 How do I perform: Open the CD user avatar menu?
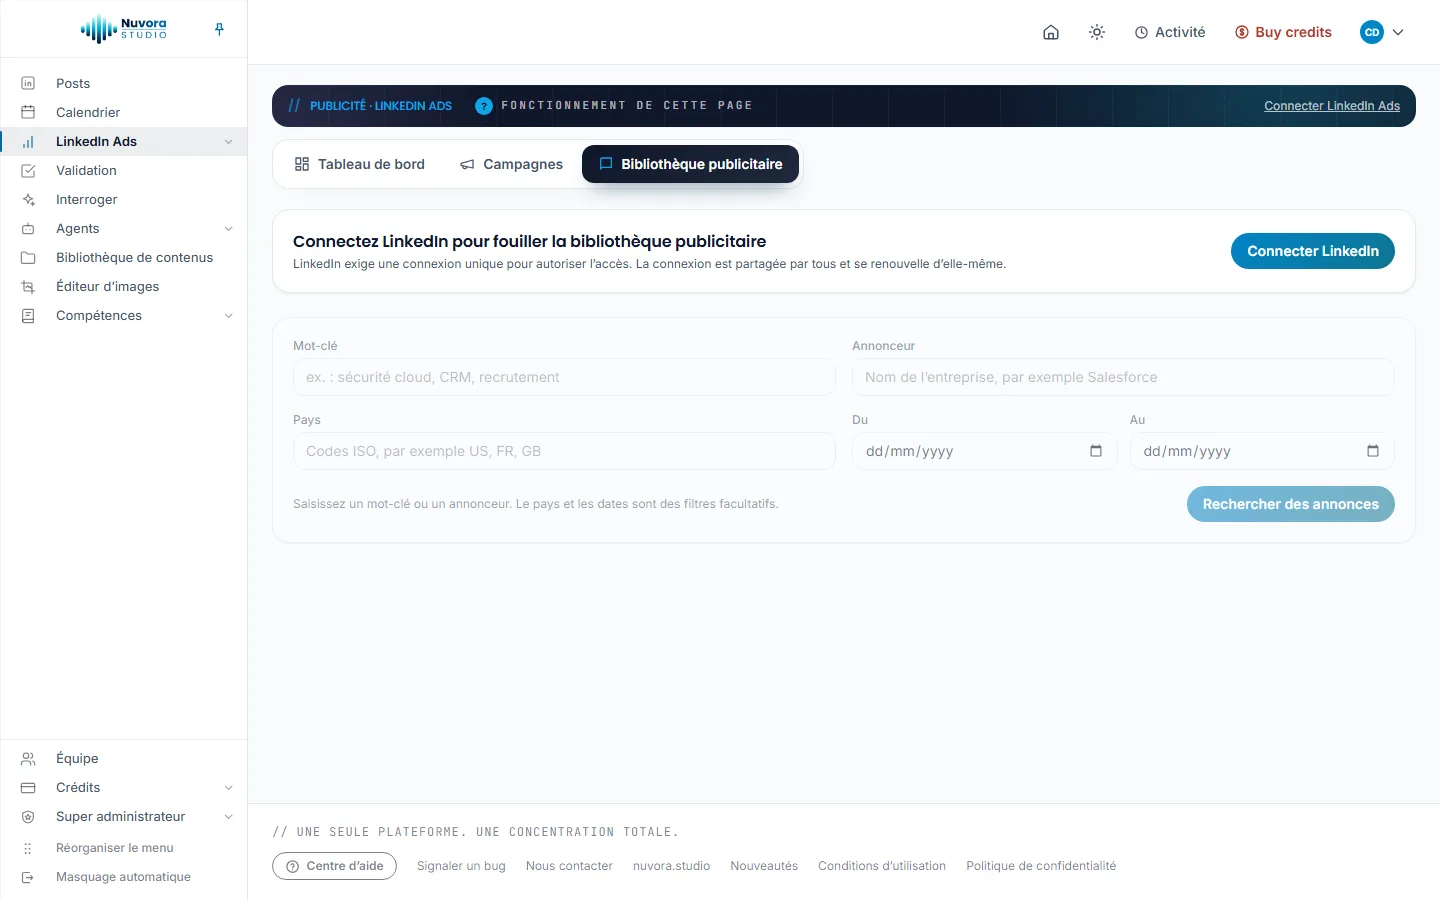[1372, 32]
